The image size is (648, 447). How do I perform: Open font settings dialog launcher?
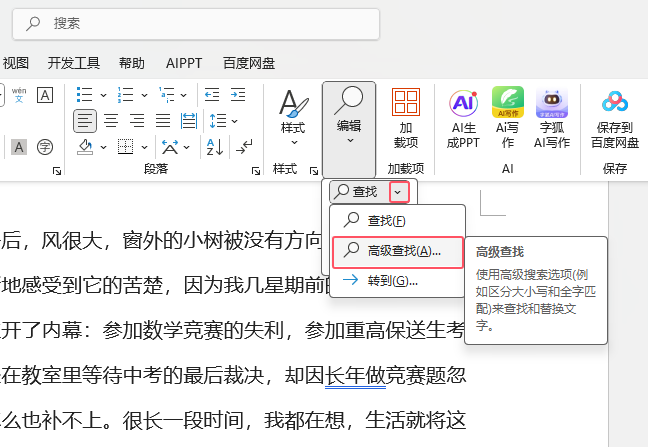coord(57,171)
